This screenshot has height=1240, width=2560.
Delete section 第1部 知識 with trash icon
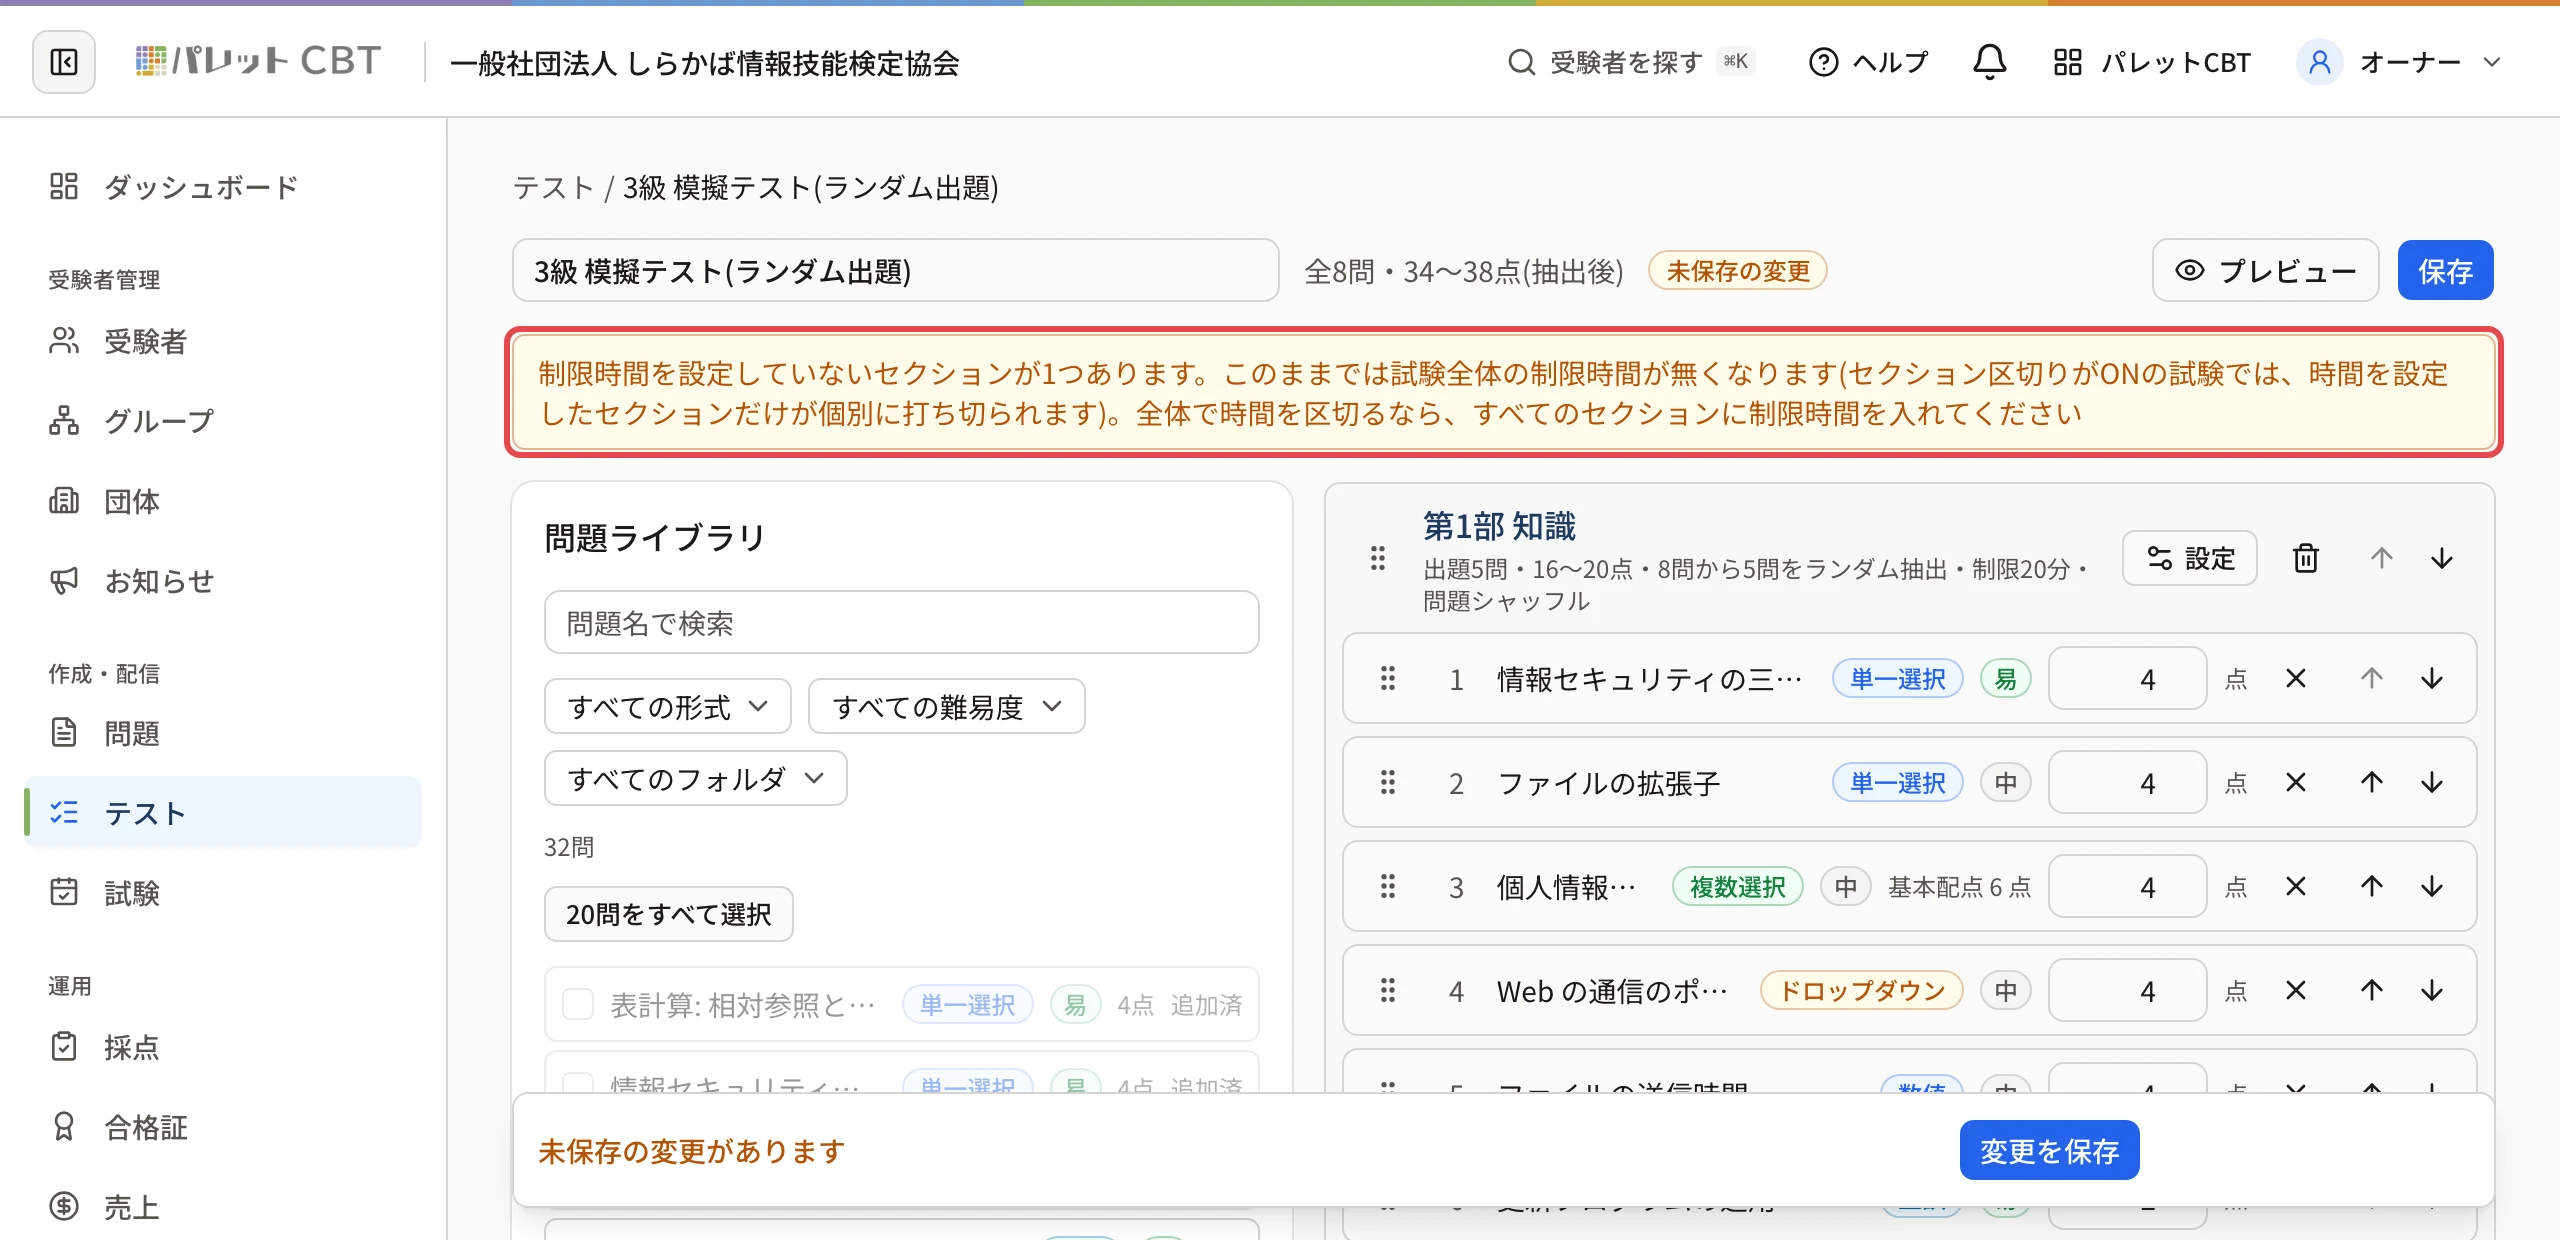point(2305,558)
